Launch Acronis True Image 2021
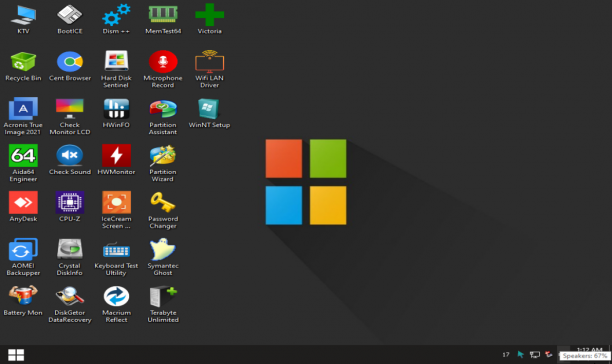Viewport: 612px width, 364px height. pos(23,116)
